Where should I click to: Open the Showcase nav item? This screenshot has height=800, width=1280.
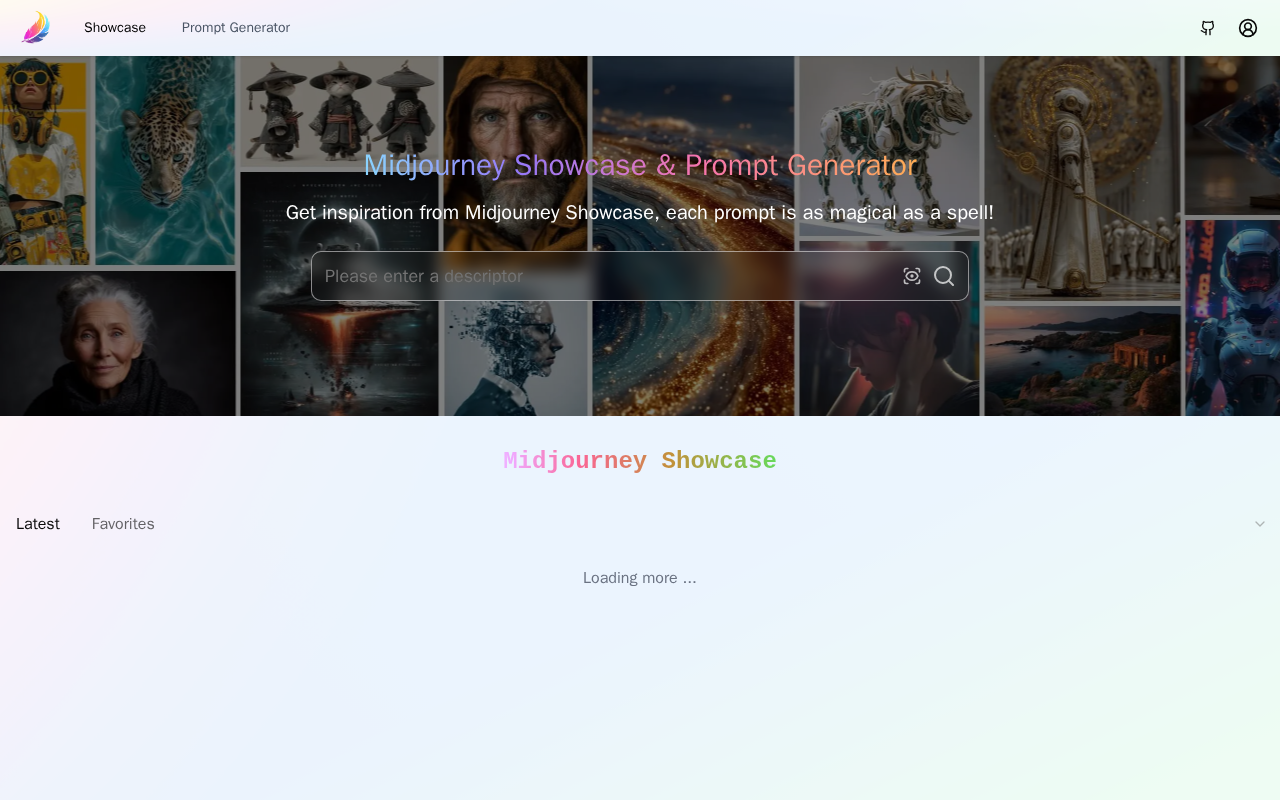point(115,28)
